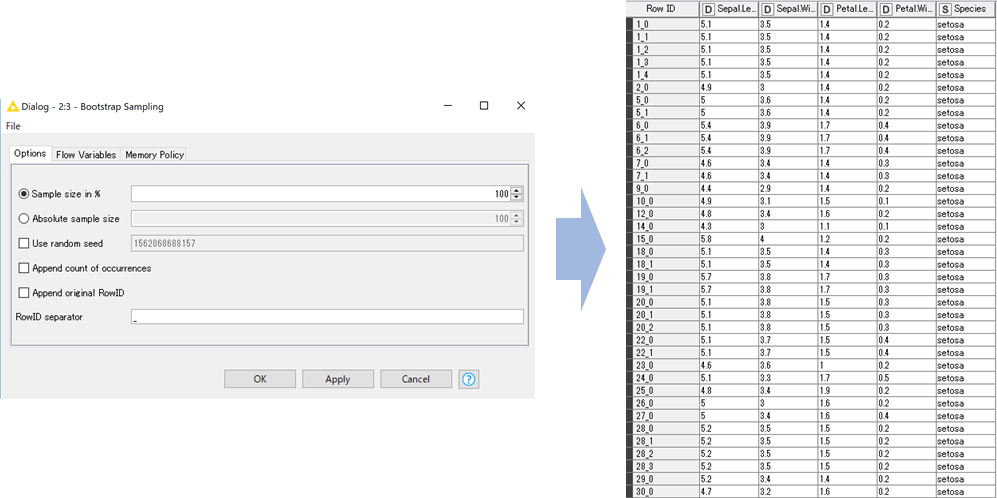
Task: Click the Cancel button
Action: (x=416, y=379)
